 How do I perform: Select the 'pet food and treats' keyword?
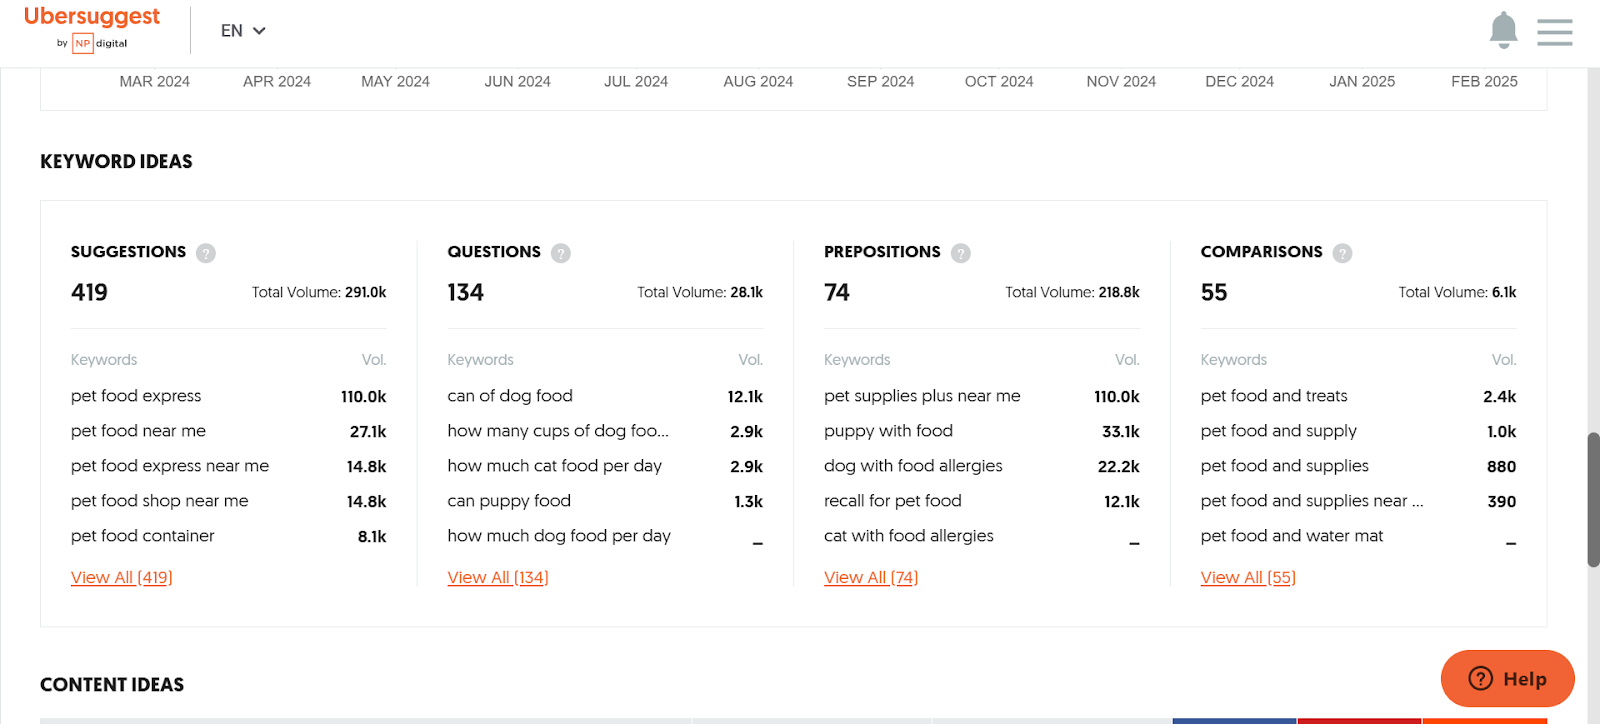point(1274,396)
